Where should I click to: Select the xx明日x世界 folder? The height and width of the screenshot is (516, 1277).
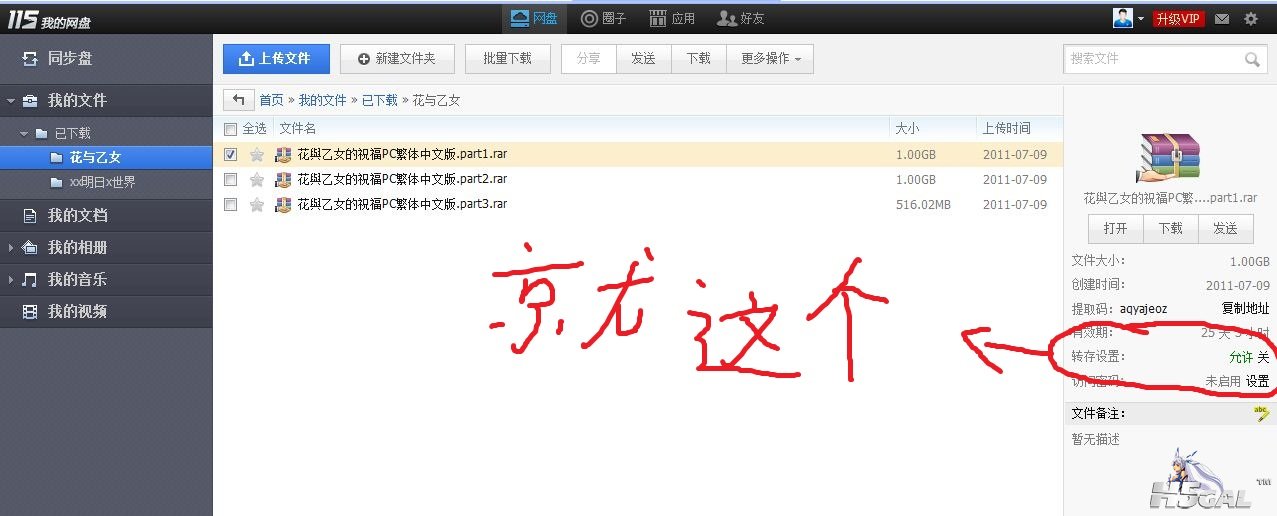(x=101, y=182)
